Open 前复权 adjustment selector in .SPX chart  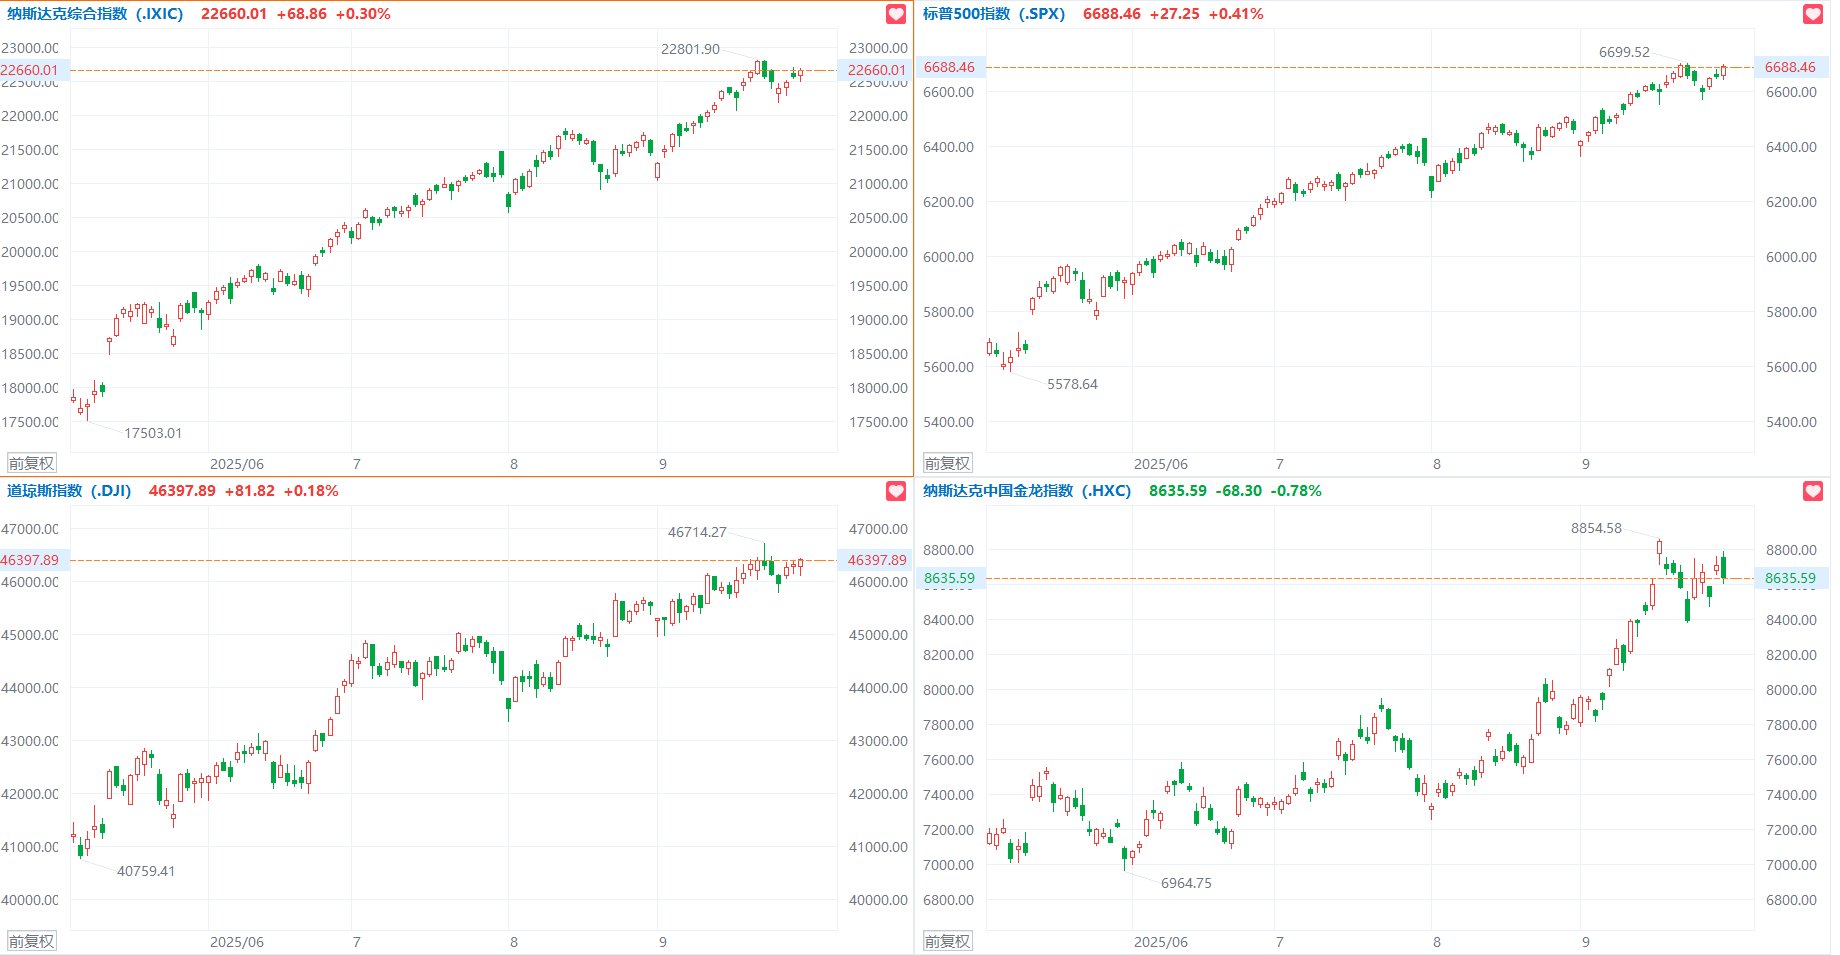click(x=947, y=463)
